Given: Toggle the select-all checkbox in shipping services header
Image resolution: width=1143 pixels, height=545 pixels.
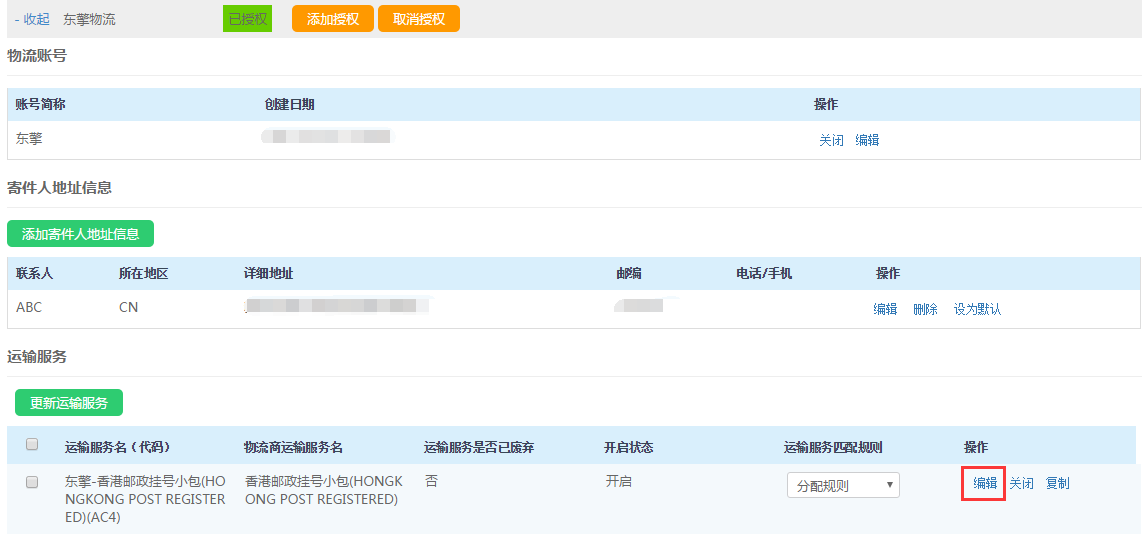Looking at the screenshot, I should [32, 445].
